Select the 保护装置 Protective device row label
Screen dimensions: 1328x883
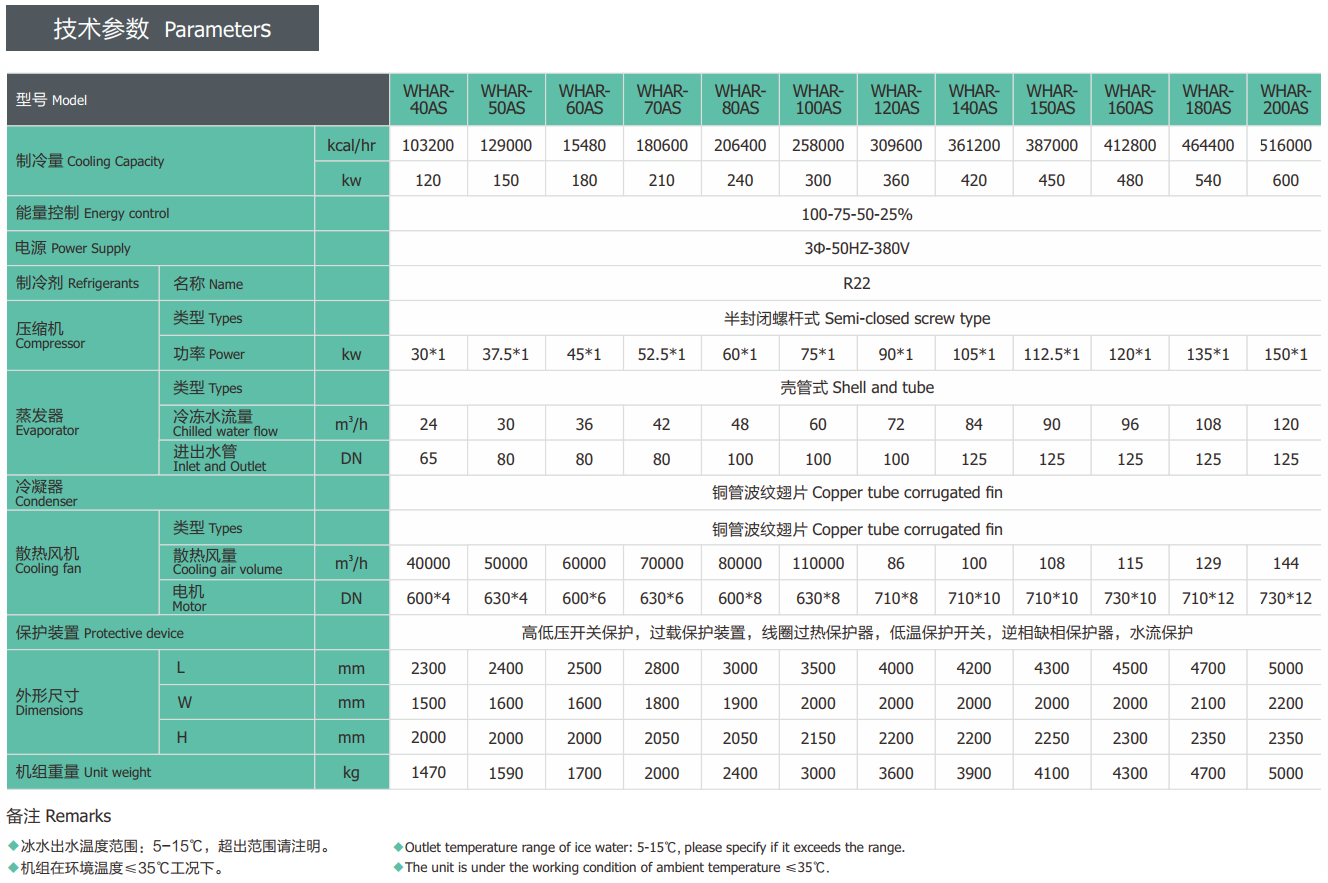(x=100, y=633)
